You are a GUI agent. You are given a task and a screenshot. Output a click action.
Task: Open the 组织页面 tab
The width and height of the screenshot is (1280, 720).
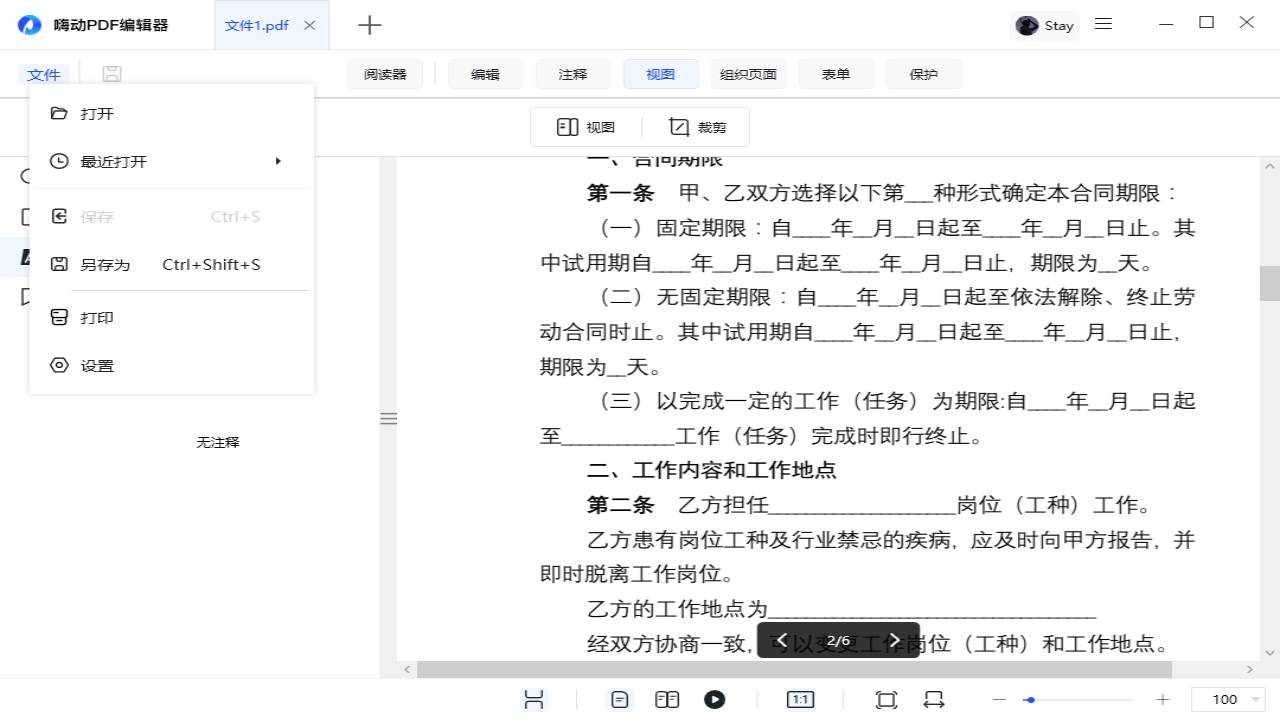point(748,74)
